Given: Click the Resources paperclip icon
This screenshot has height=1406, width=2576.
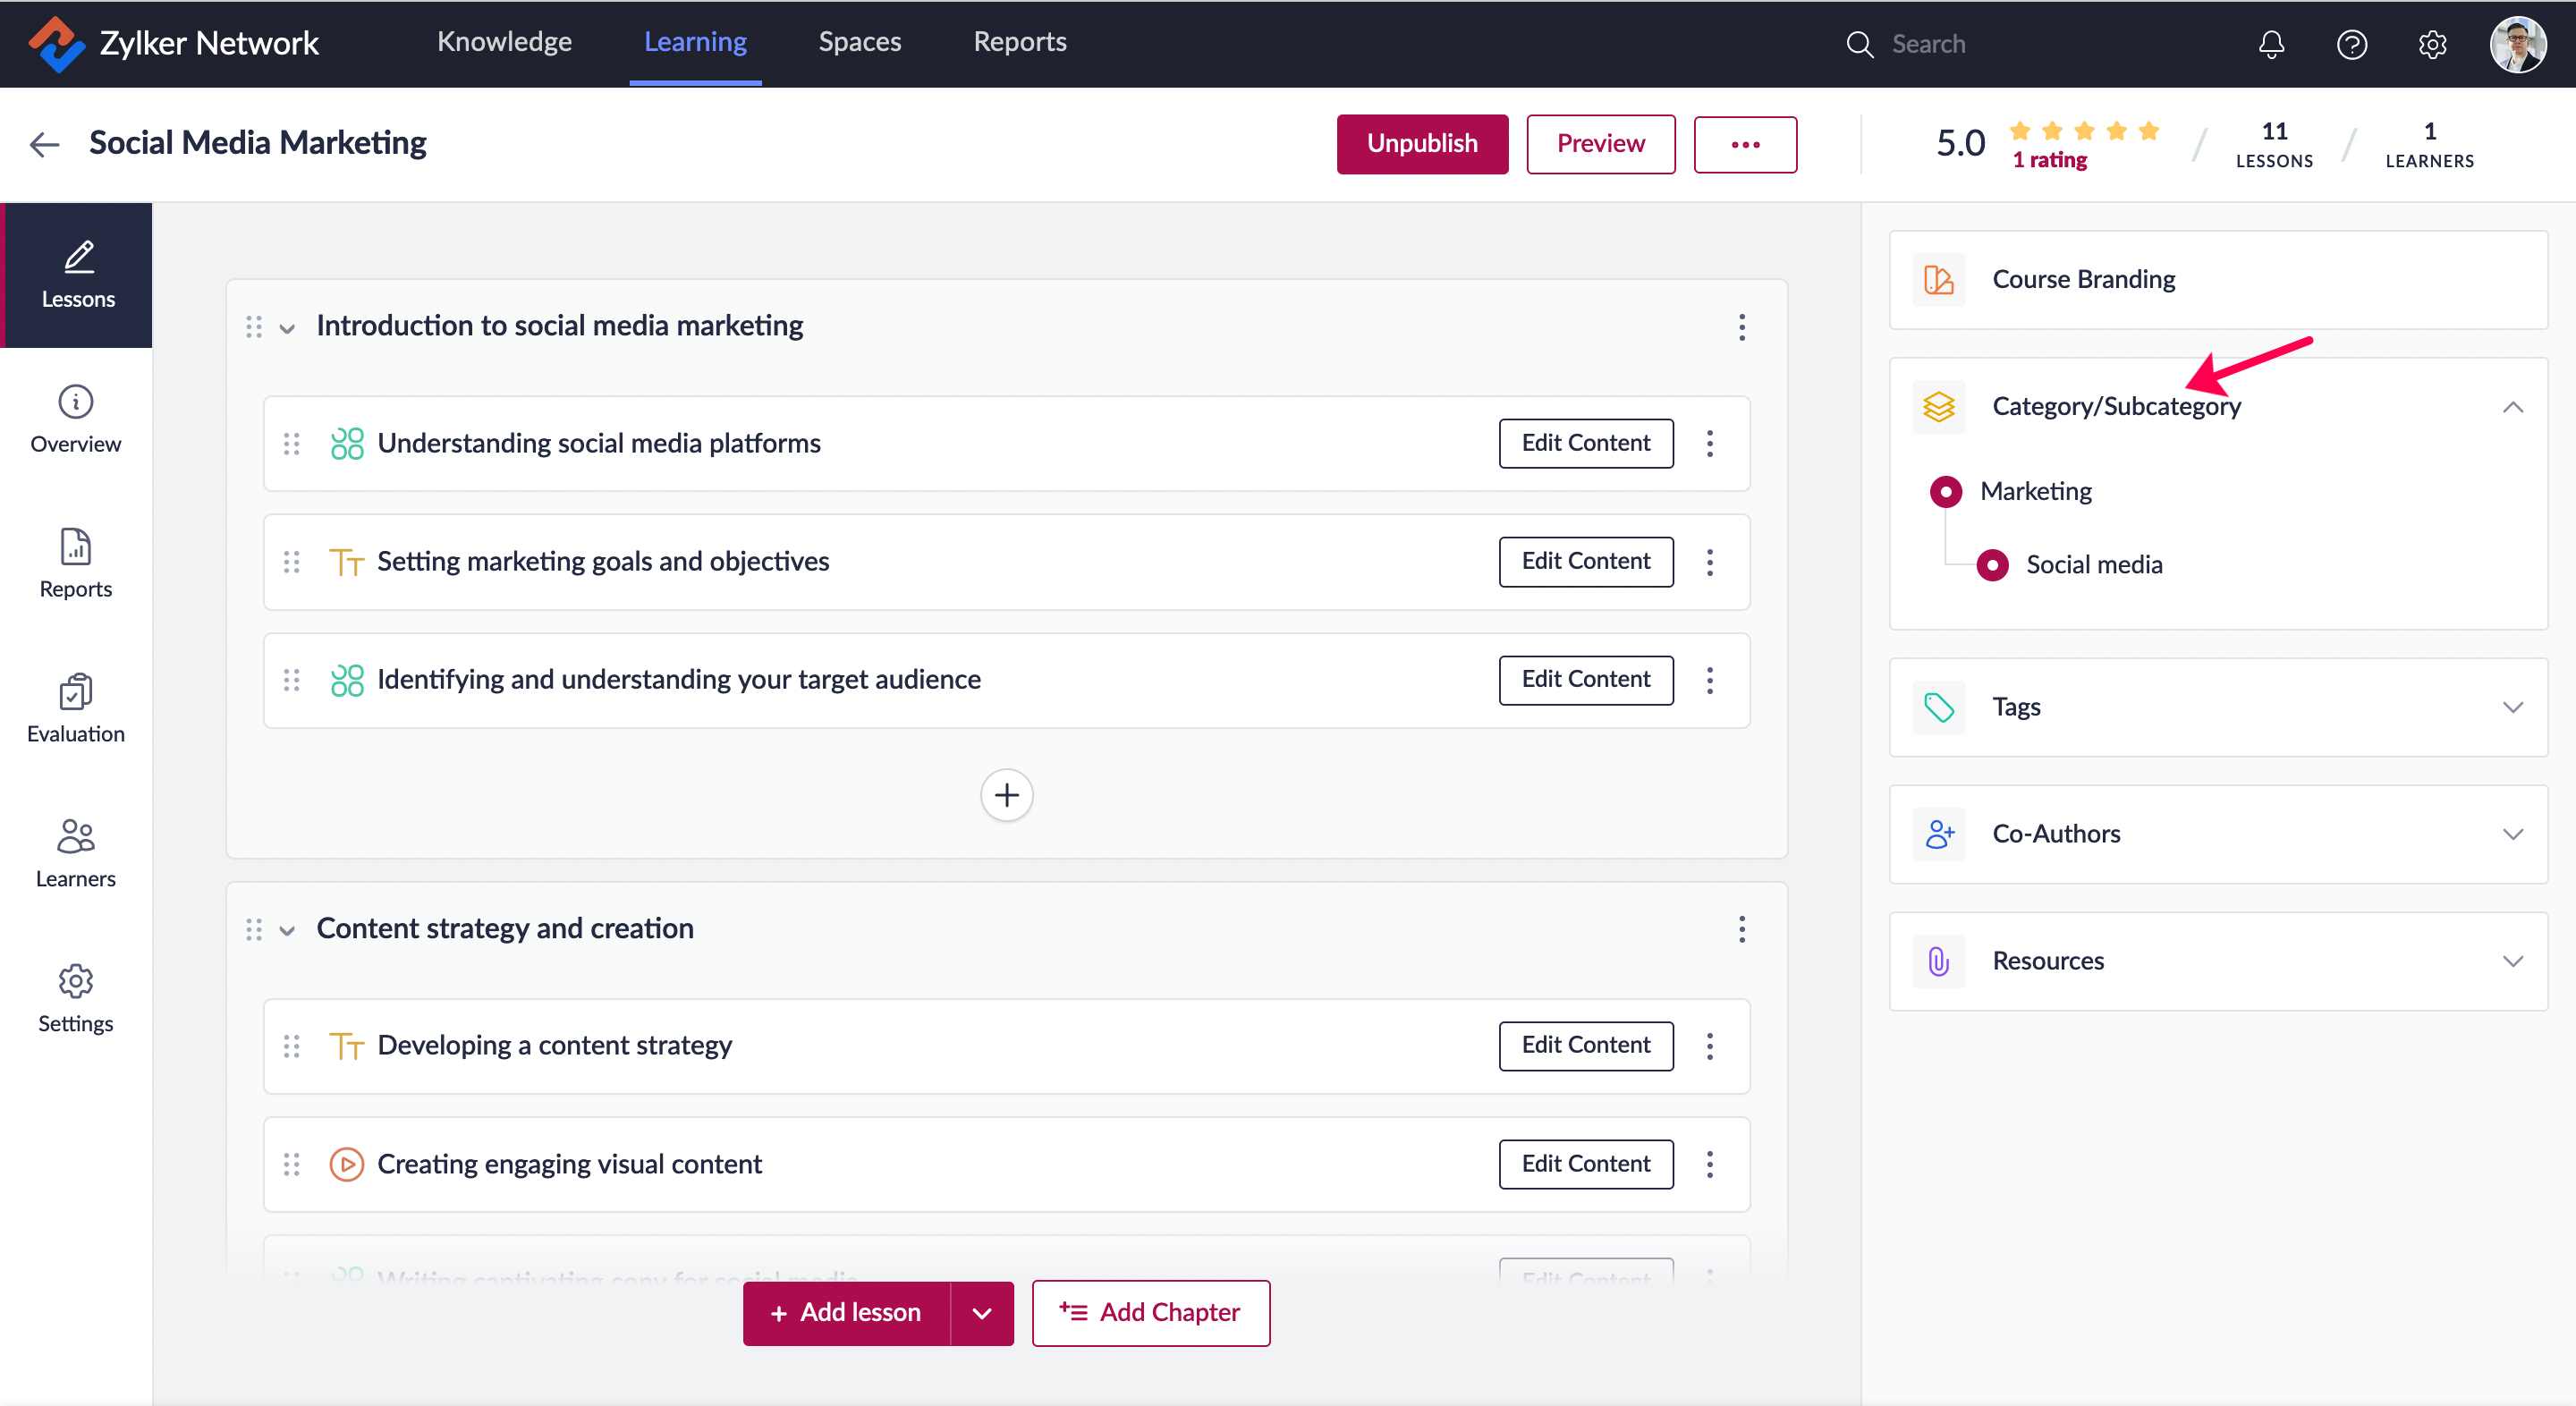Looking at the screenshot, I should pos(1938,961).
